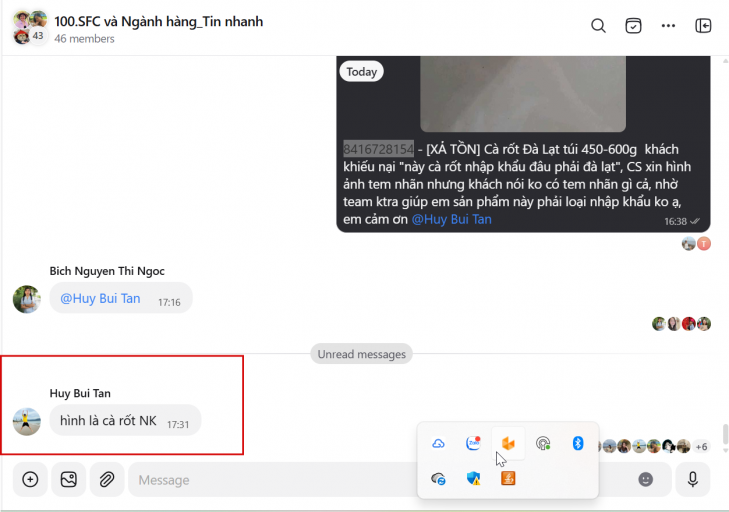
Task: Select the highlighted number 8416728154
Action: [378, 149]
